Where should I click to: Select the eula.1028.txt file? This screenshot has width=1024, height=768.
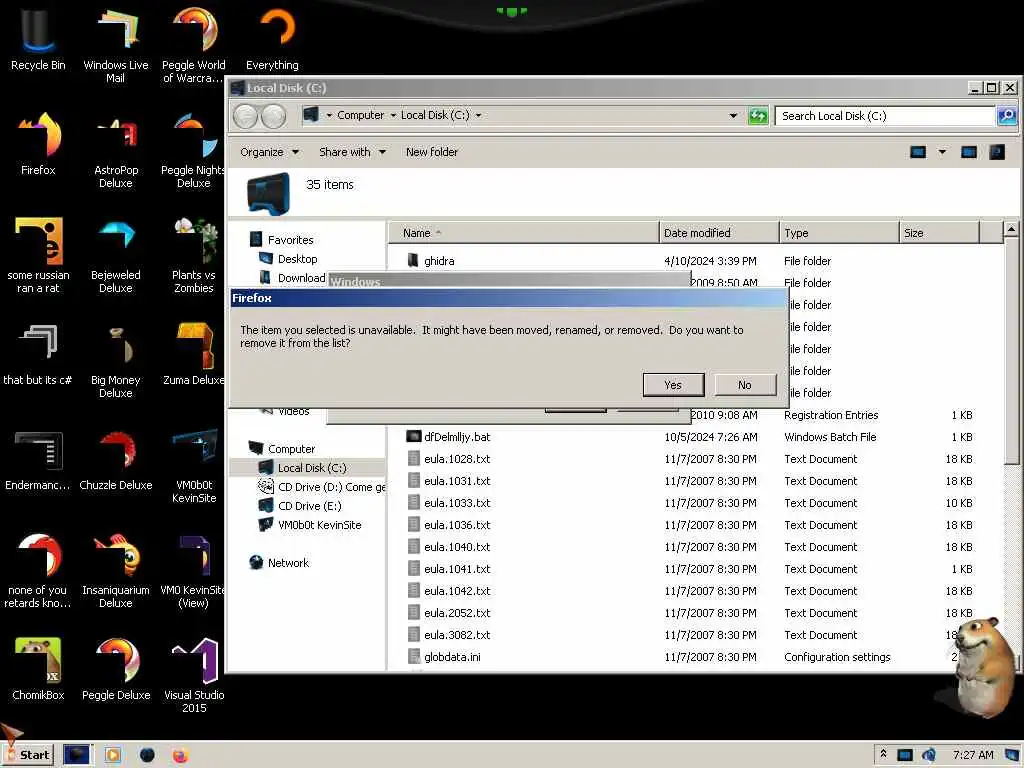(x=456, y=459)
